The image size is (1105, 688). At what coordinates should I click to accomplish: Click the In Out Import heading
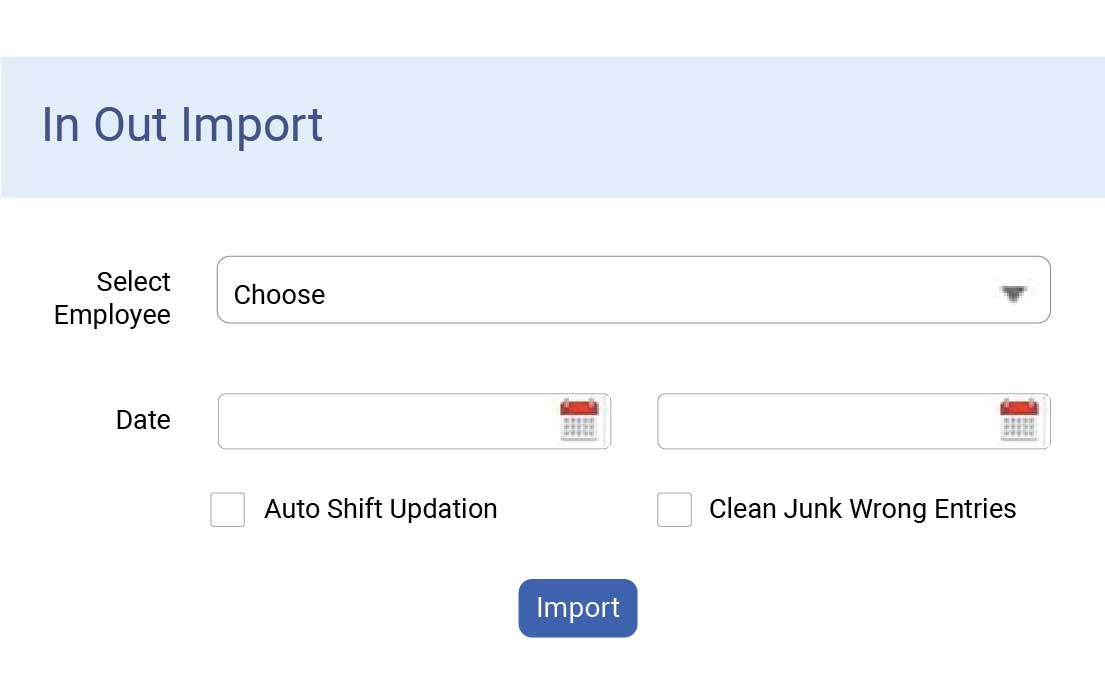coord(182,125)
